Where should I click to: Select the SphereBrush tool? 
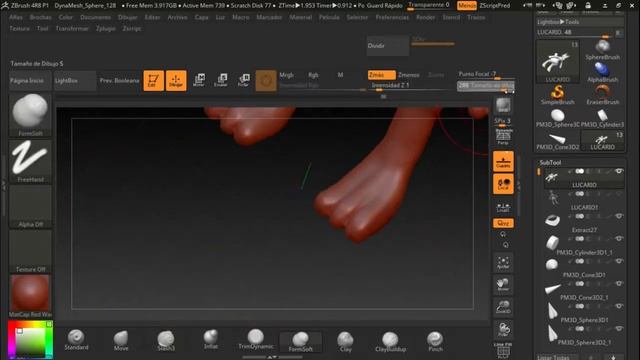point(602,50)
